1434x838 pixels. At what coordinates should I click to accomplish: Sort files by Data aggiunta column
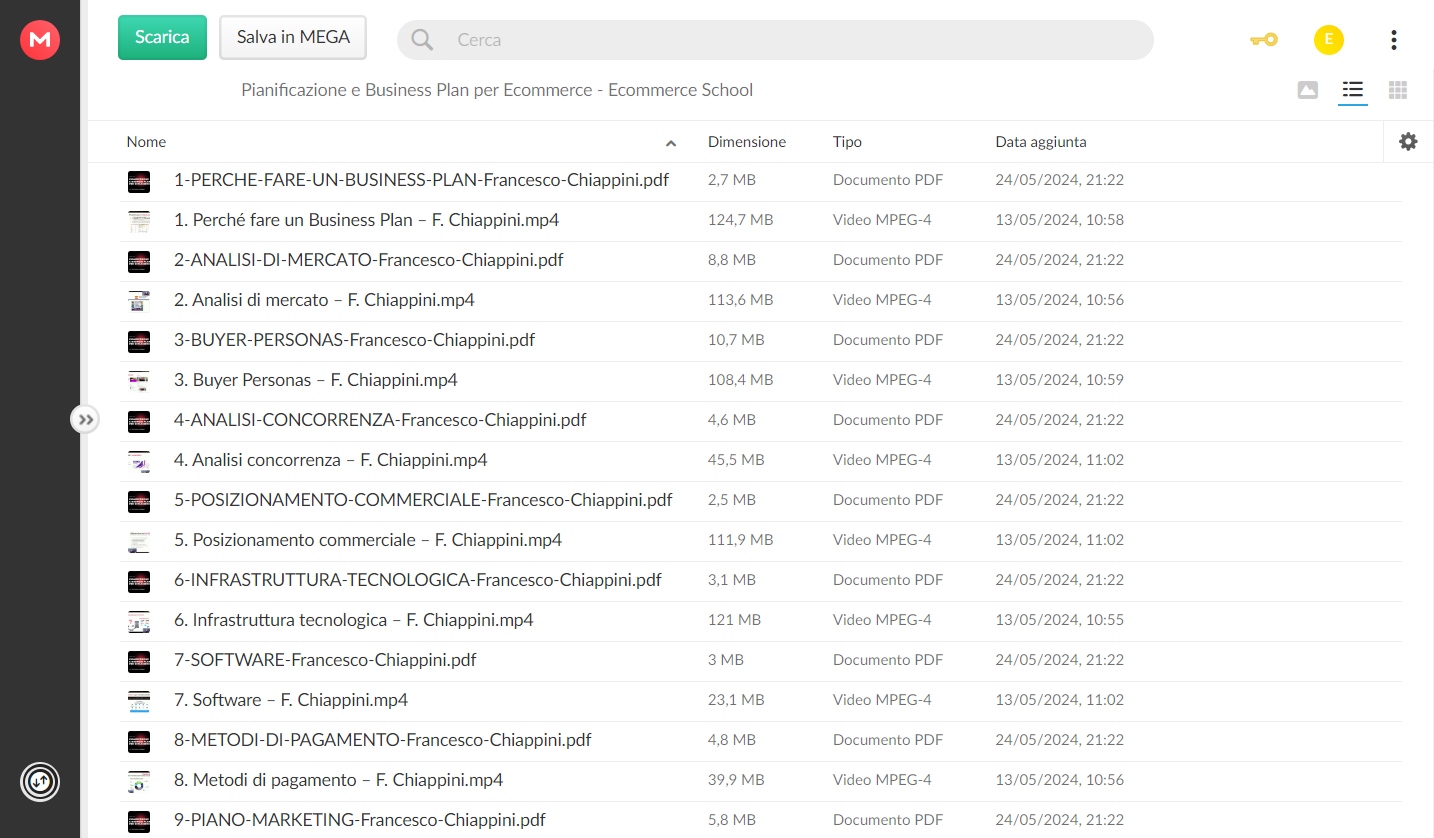pos(1041,142)
